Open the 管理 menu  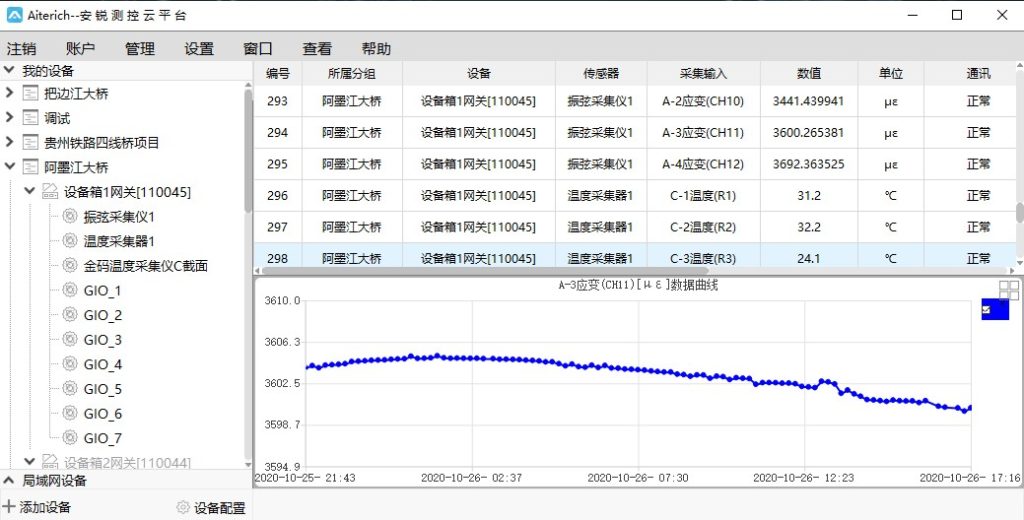(x=139, y=49)
